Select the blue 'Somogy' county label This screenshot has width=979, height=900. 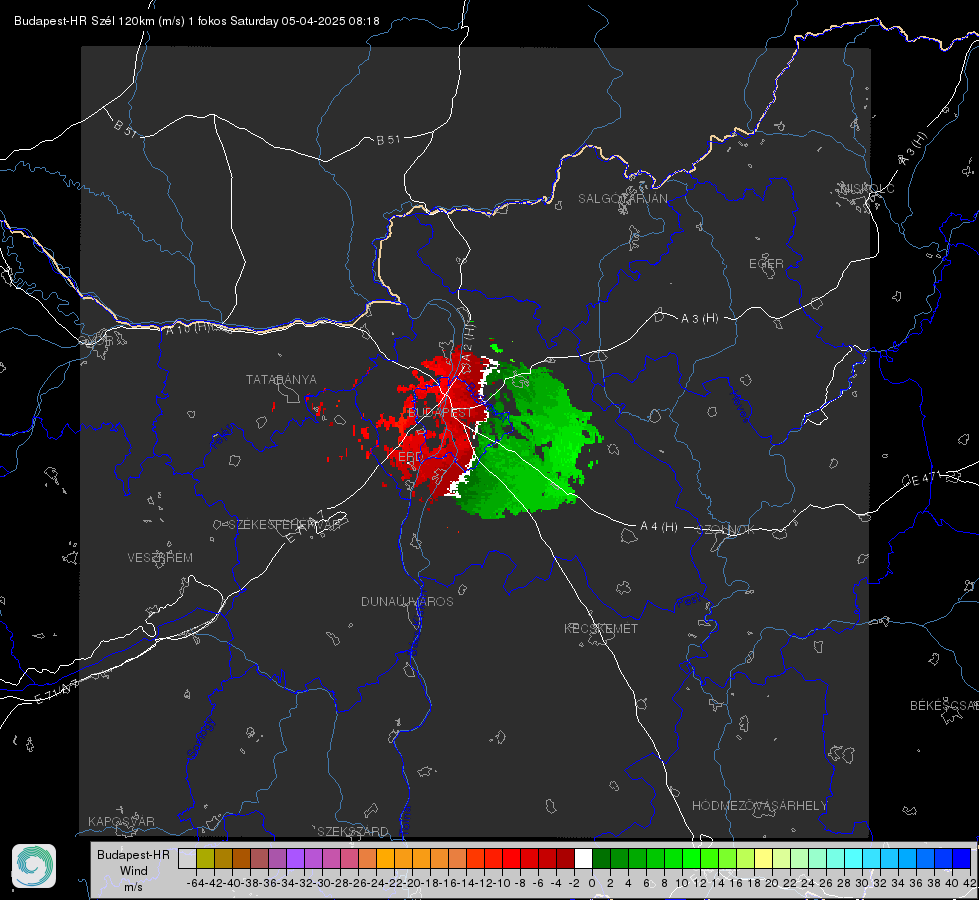[202, 738]
